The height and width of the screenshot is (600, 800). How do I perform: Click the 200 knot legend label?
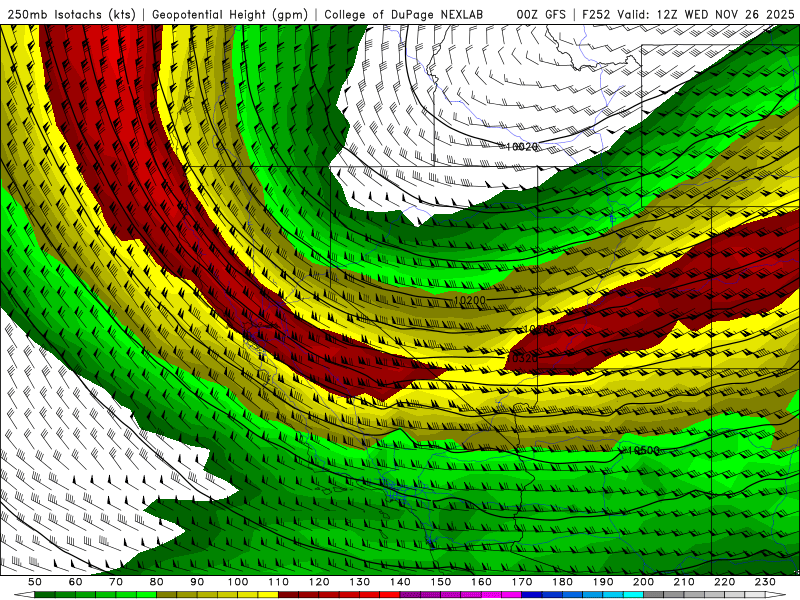click(x=643, y=582)
